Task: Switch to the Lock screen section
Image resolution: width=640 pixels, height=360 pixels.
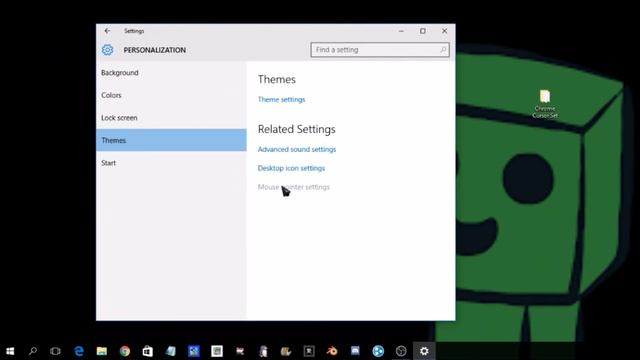Action: (171, 118)
